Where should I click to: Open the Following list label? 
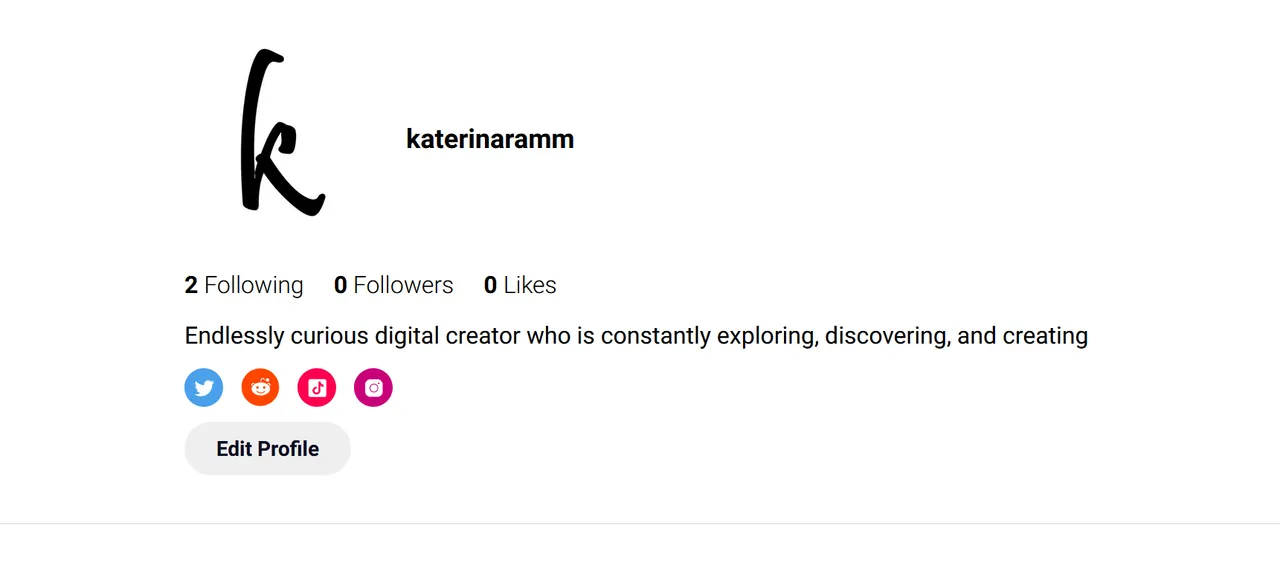(x=253, y=285)
